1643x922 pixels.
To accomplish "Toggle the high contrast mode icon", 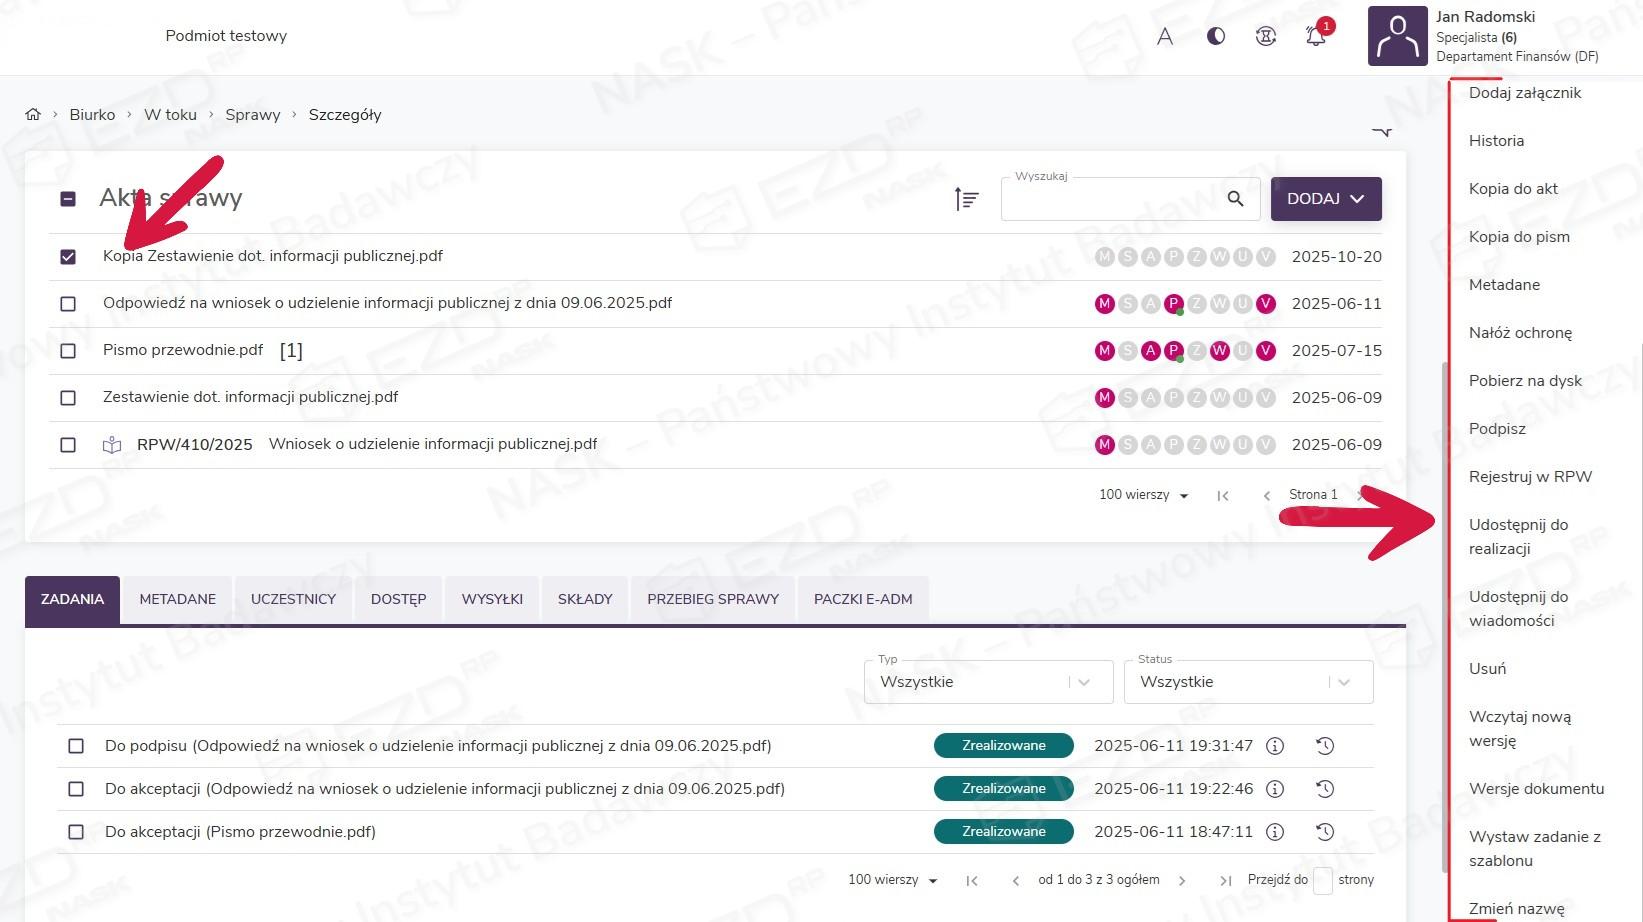I will pyautogui.click(x=1216, y=36).
